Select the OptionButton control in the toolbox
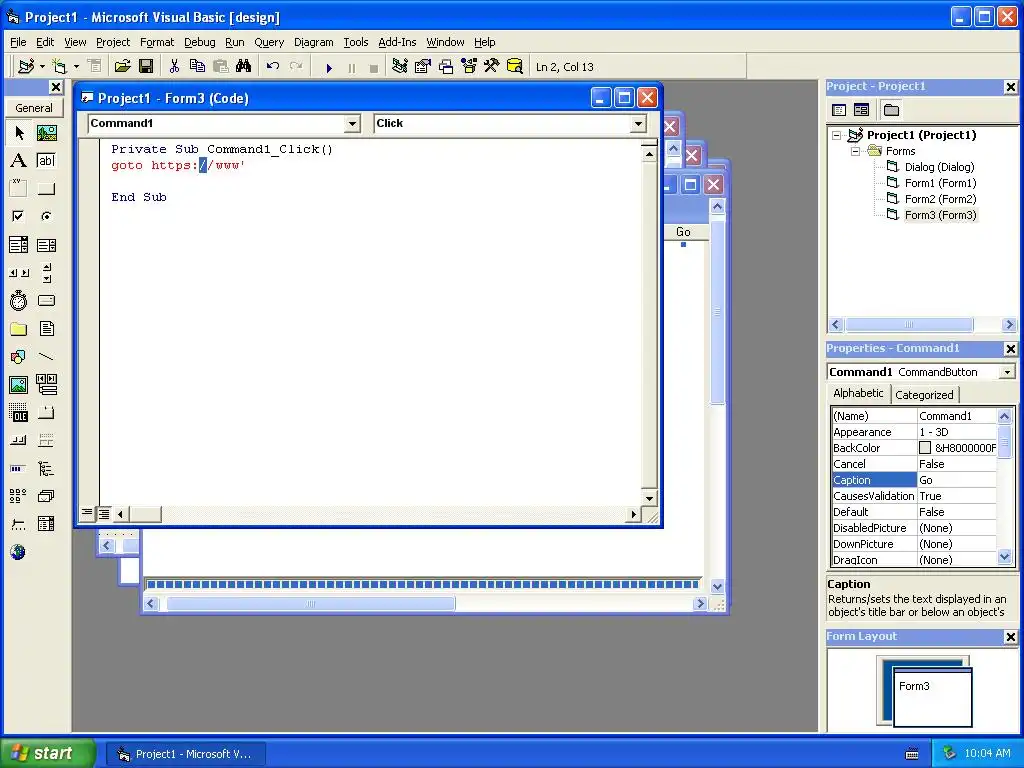The height and width of the screenshot is (768, 1024). coord(46,216)
